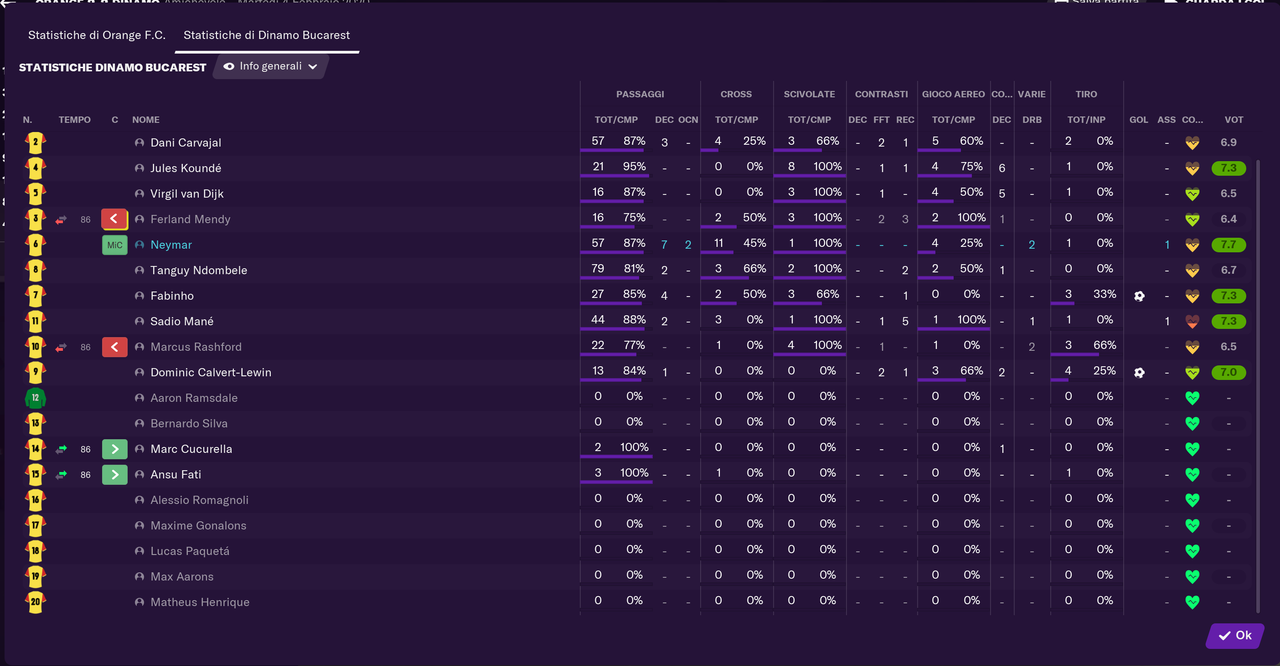1280x666 pixels.
Task: Click Ferland Mendy's 6.4 rating value
Action: (1228, 219)
